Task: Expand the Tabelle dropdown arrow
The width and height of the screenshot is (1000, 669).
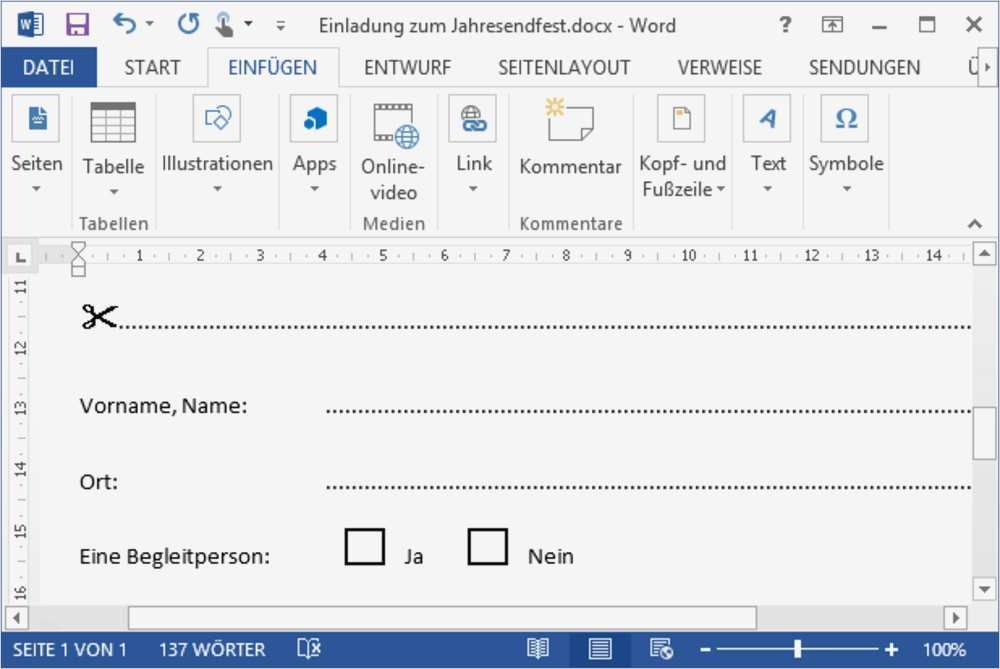Action: coord(114,191)
